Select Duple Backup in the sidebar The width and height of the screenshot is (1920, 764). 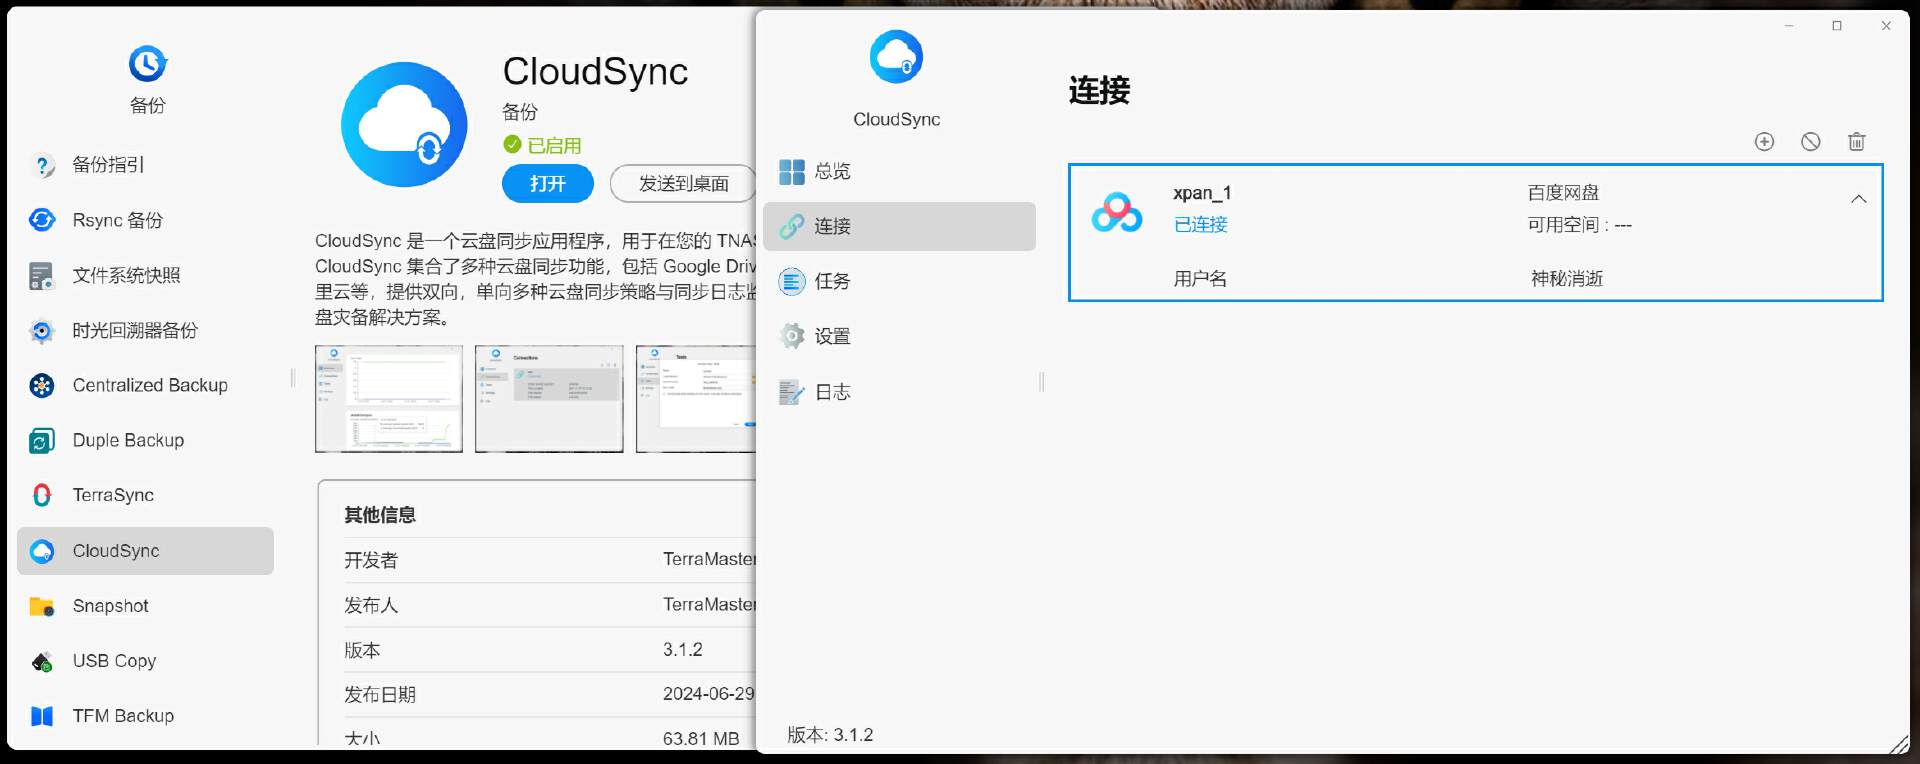pos(145,440)
